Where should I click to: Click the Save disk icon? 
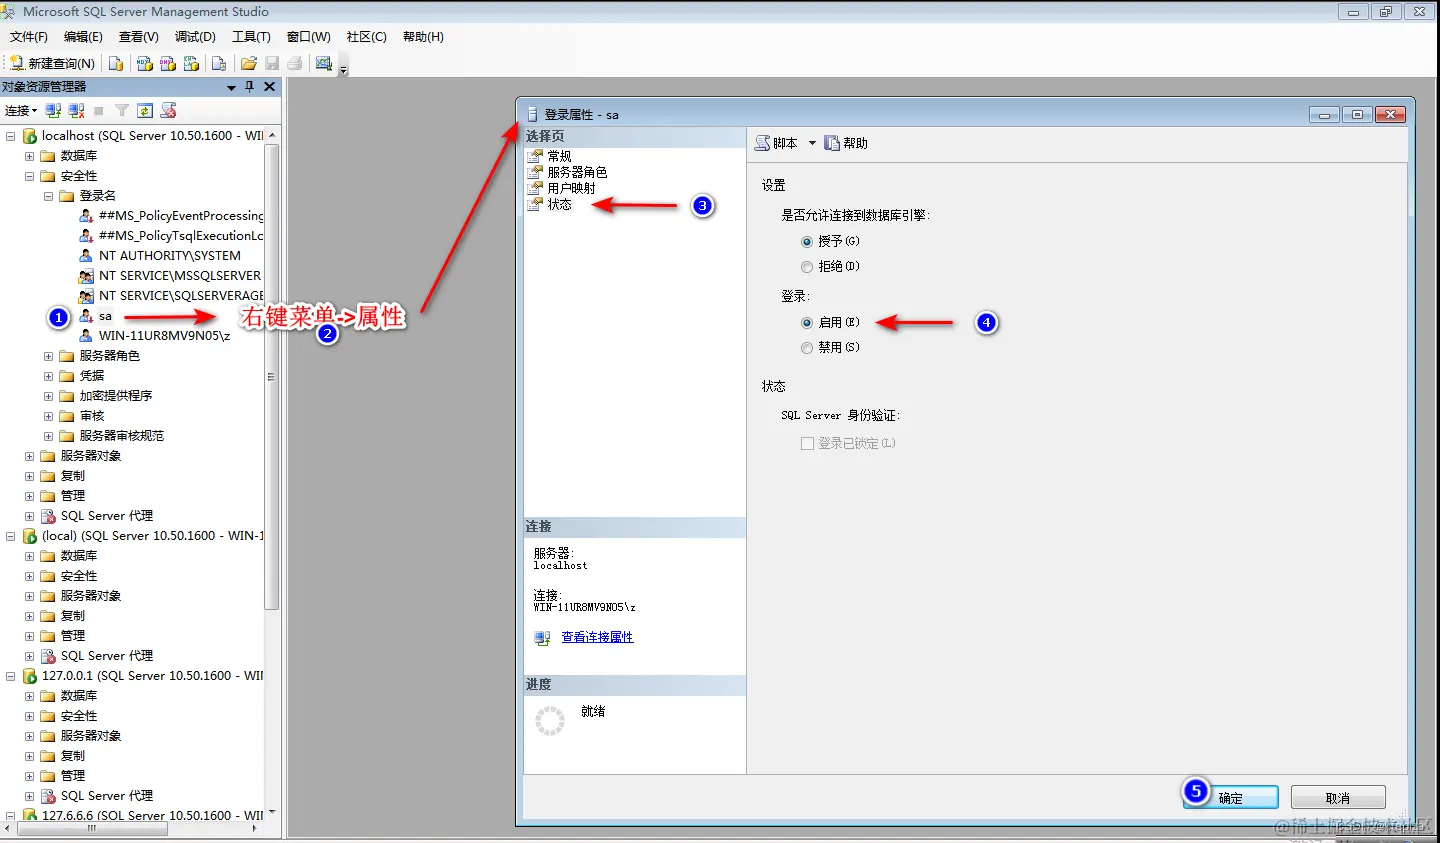(x=272, y=63)
